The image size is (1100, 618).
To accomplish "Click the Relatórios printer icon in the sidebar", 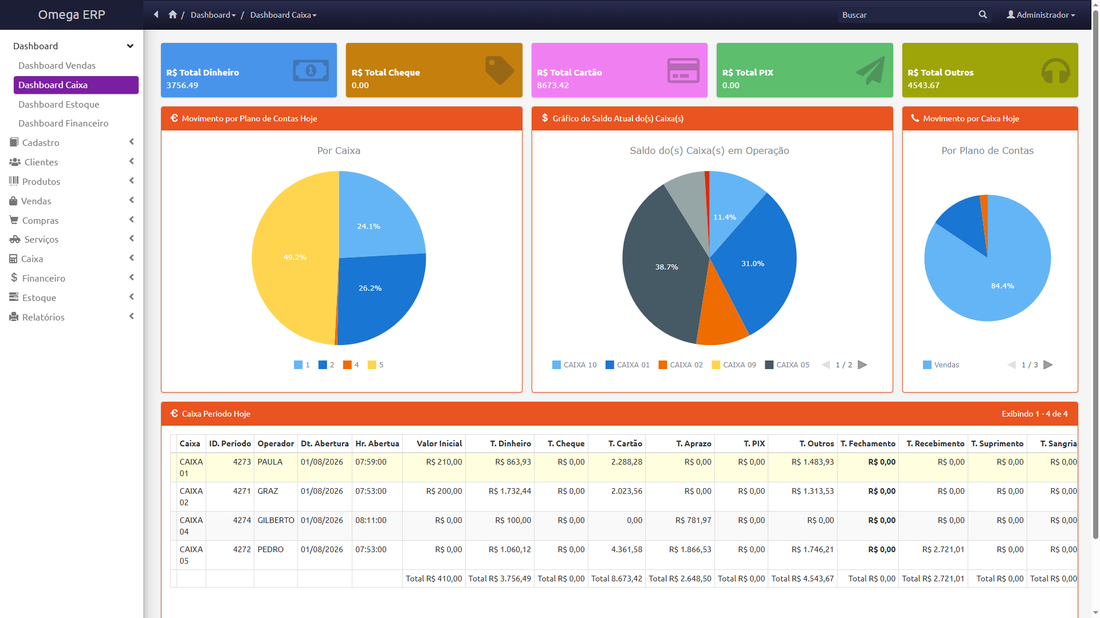I will (14, 317).
